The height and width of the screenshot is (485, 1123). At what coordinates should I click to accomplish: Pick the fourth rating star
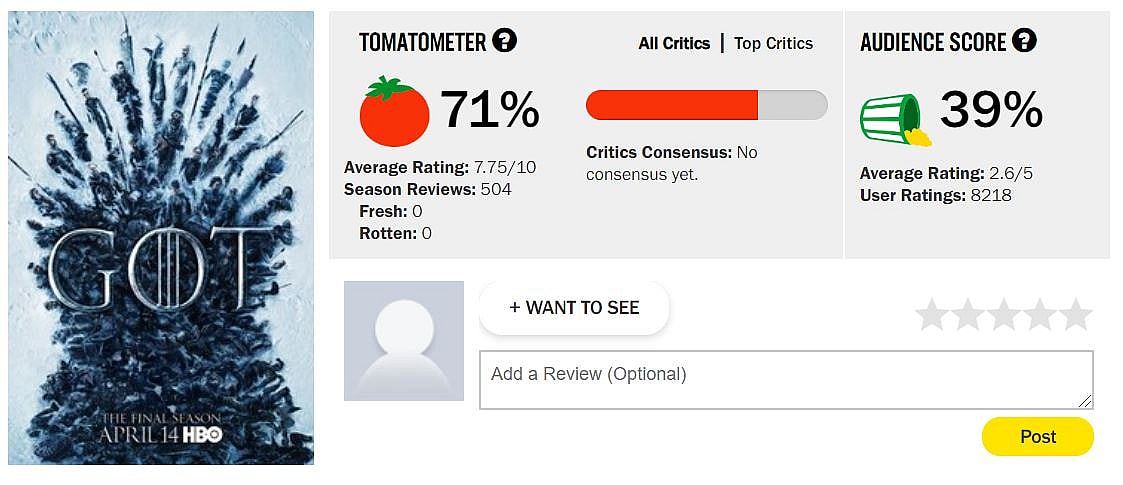point(1040,314)
